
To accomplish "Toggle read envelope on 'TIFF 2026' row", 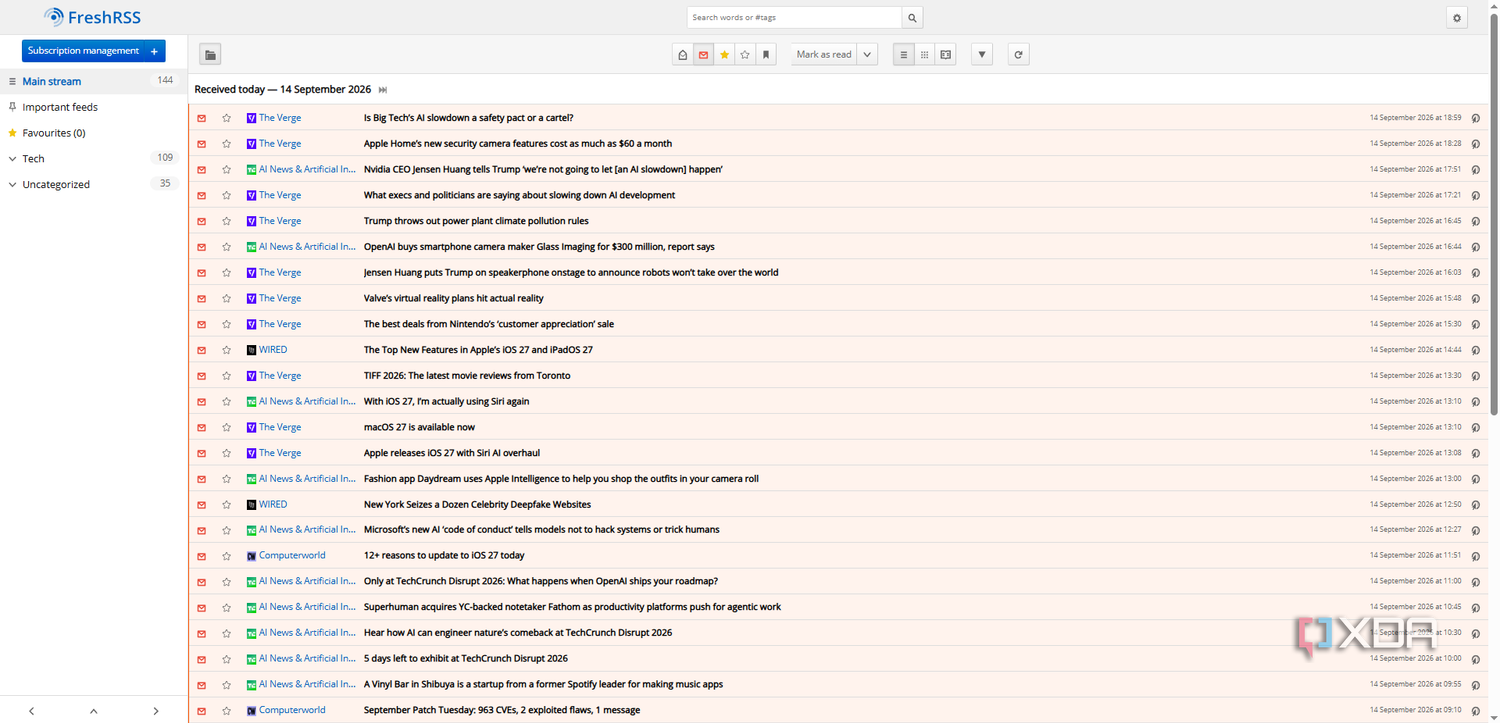I will (202, 376).
